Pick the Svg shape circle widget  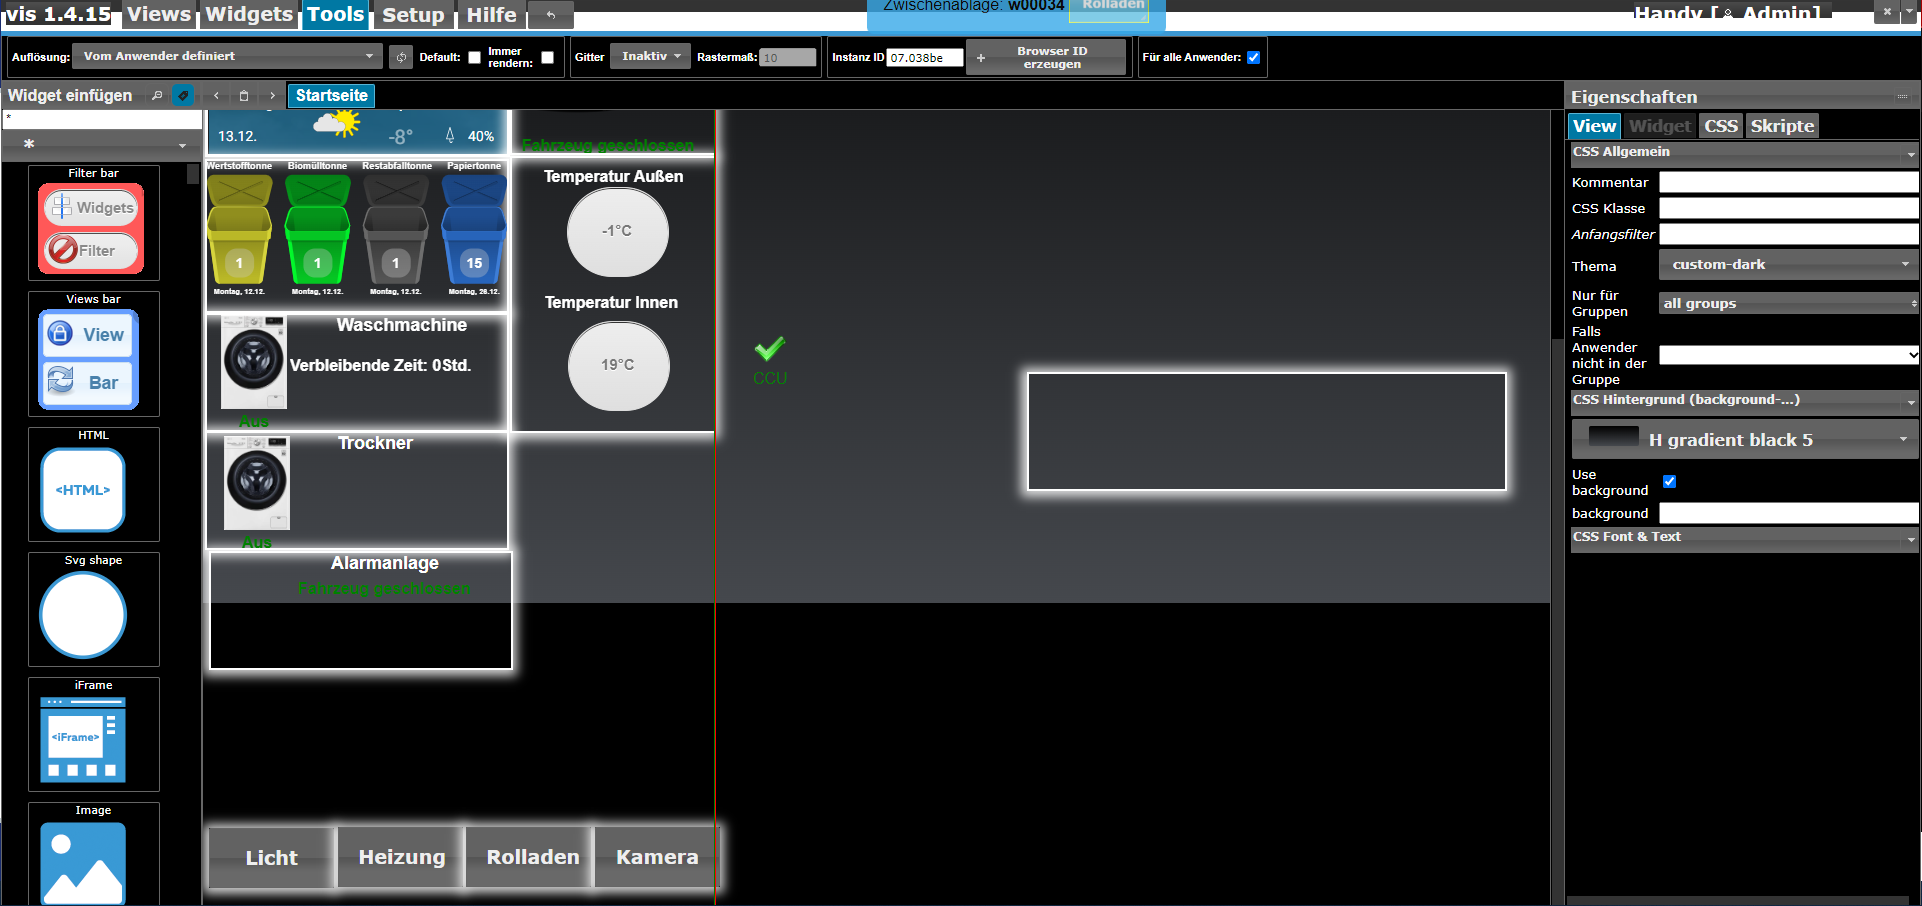[x=93, y=609]
